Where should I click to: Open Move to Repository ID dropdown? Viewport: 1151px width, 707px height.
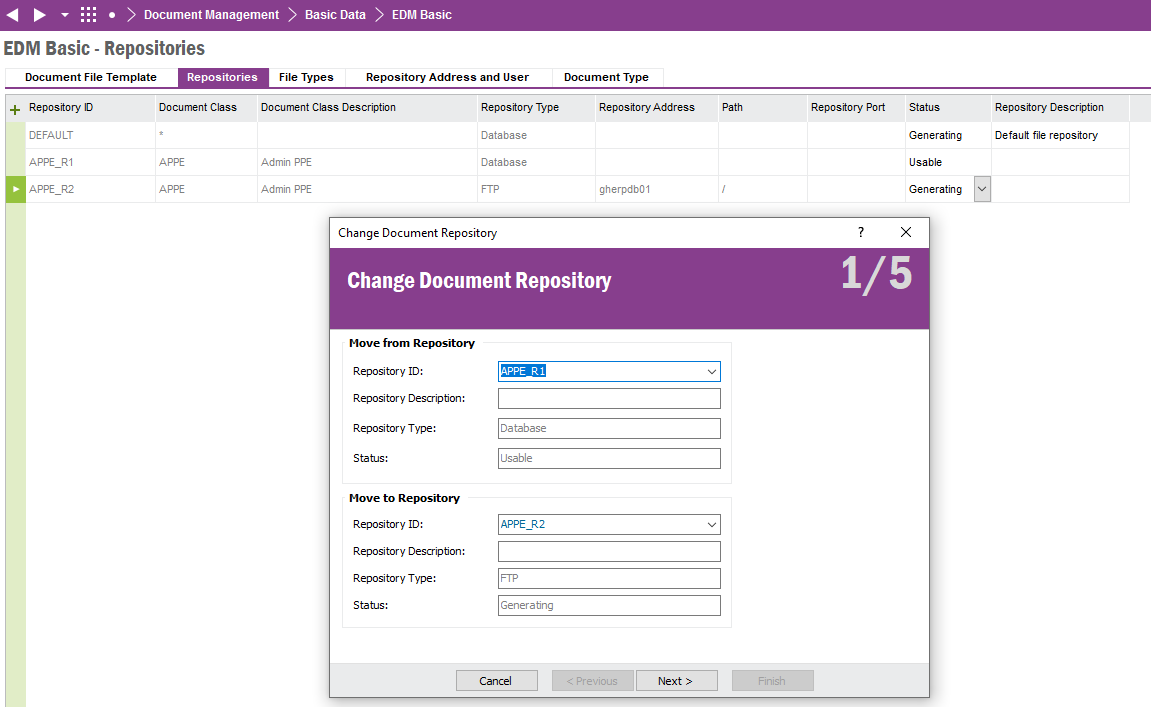point(711,524)
